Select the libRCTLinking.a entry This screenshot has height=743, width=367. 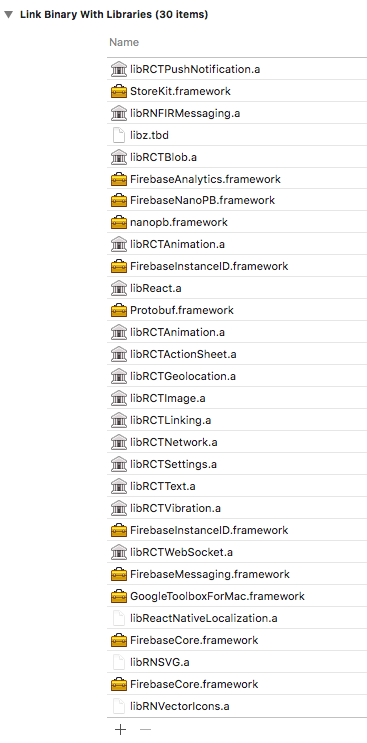(237, 420)
